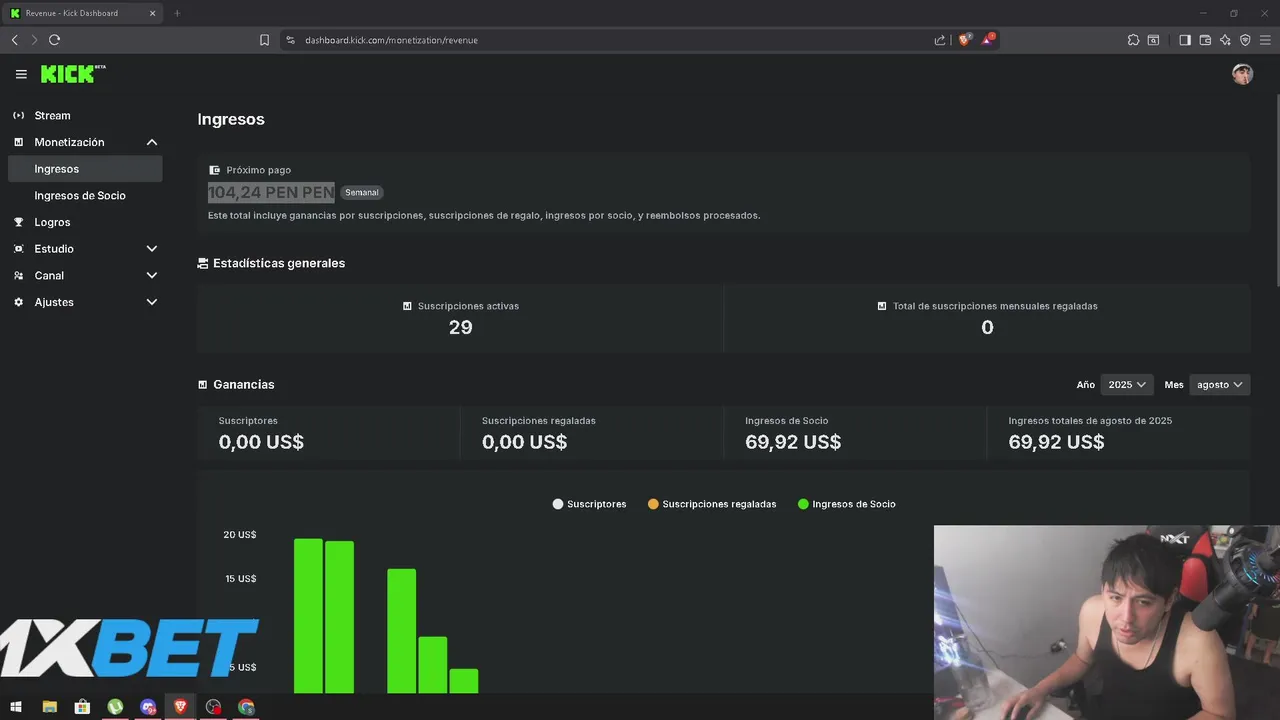Open Brave Shields panel
Viewport: 1280px width, 720px height.
pyautogui.click(x=965, y=40)
